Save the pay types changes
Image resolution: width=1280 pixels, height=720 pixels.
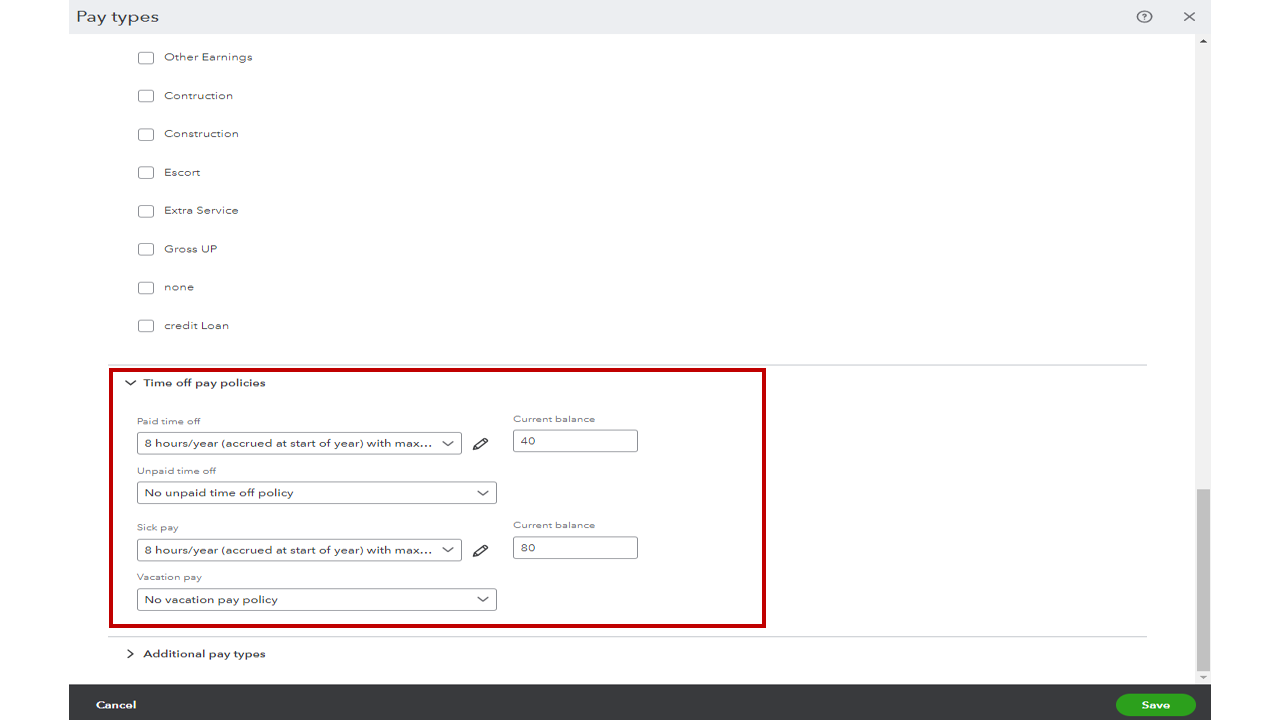[x=1155, y=704]
